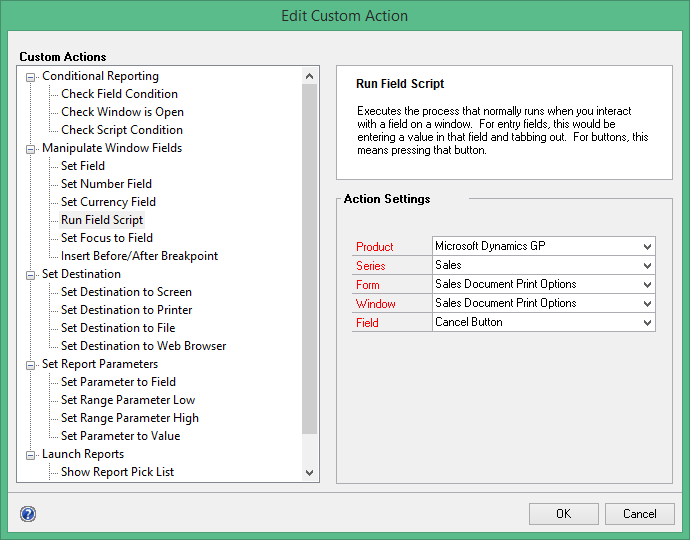
Task: Select Set Destination to Printer
Action: pyautogui.click(x=127, y=310)
